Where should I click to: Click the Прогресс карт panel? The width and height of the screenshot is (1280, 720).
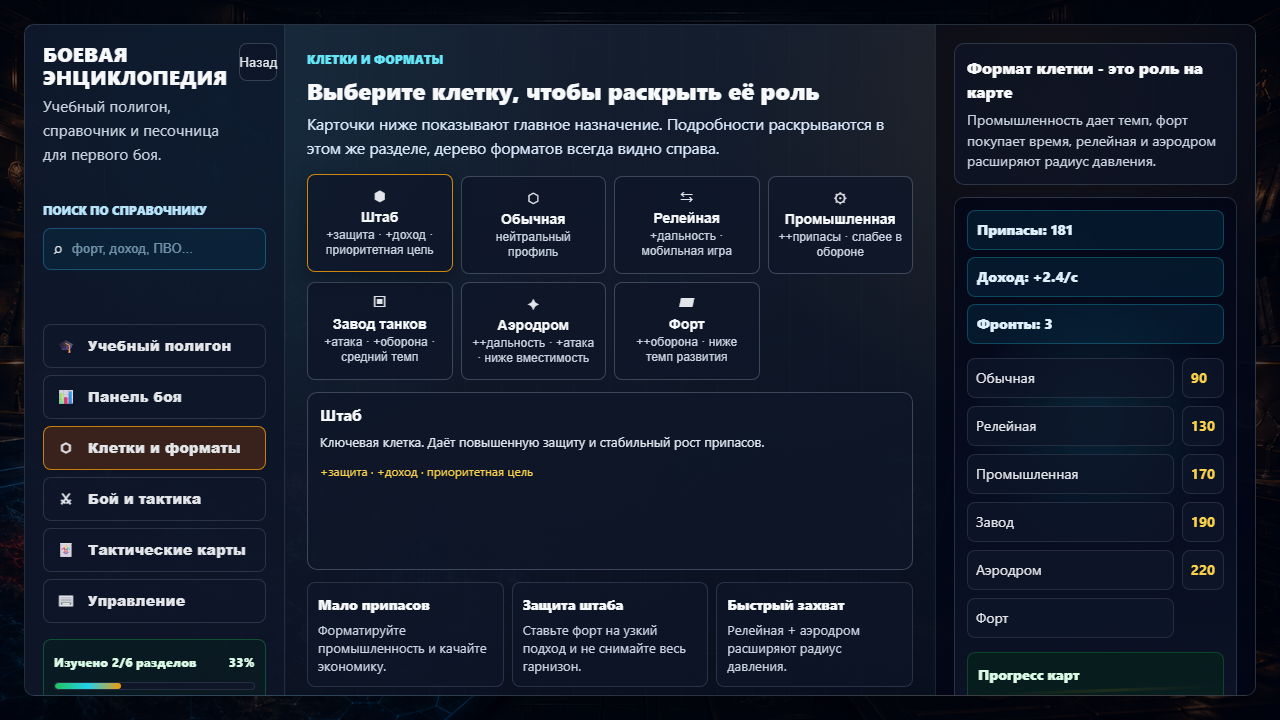(1095, 674)
